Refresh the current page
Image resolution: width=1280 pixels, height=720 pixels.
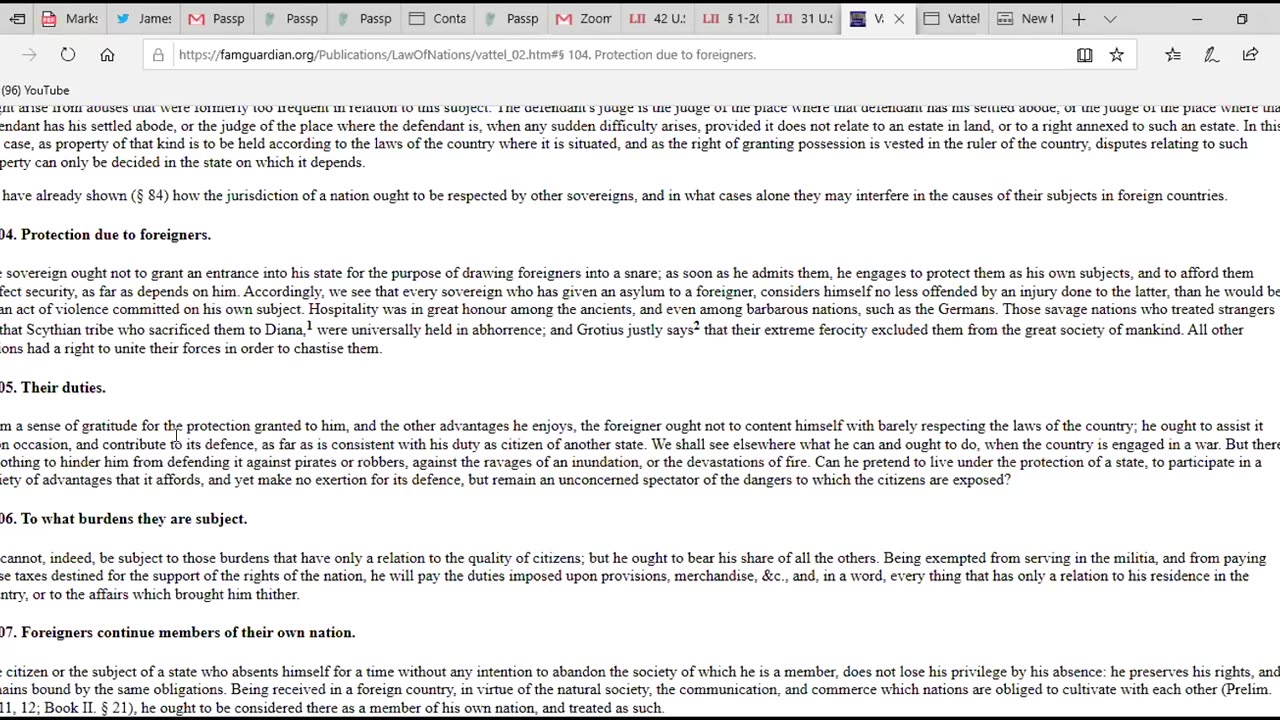pos(67,55)
